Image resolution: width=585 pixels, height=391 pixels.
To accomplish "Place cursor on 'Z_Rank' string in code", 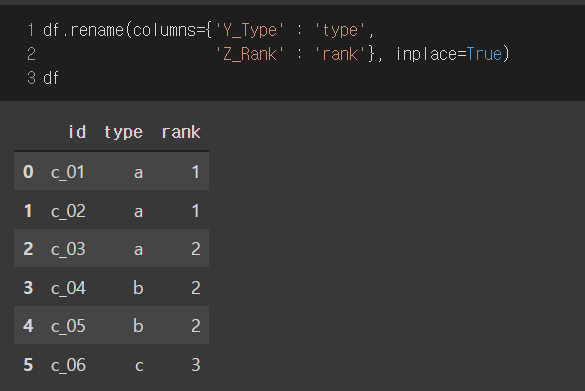I will (250, 54).
